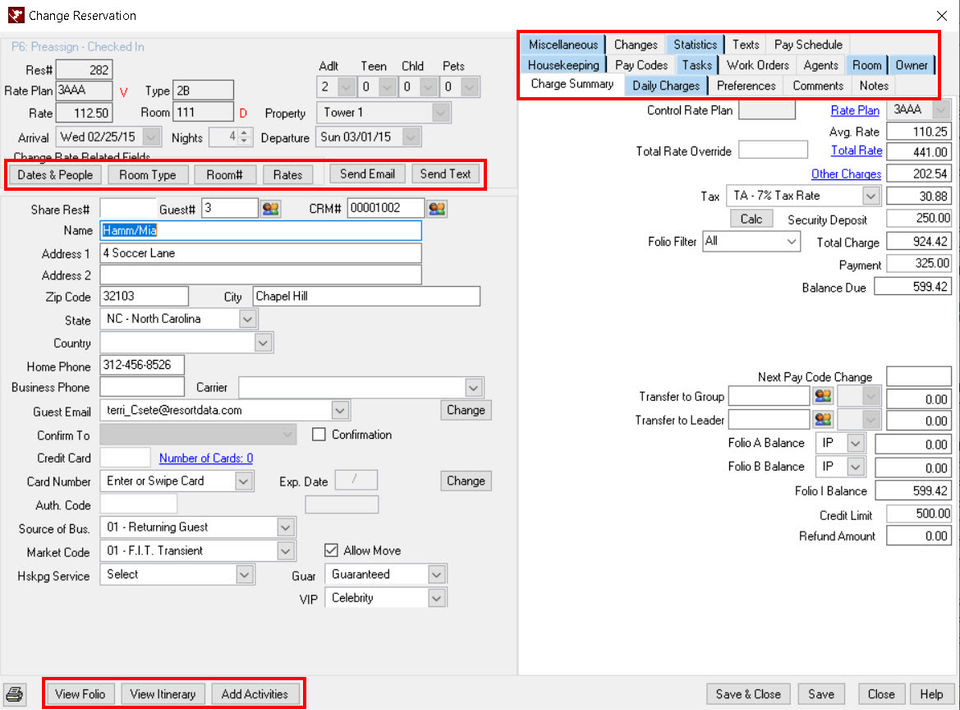960x710 pixels.
Task: Switch to the Pay Codes tab
Action: (641, 65)
